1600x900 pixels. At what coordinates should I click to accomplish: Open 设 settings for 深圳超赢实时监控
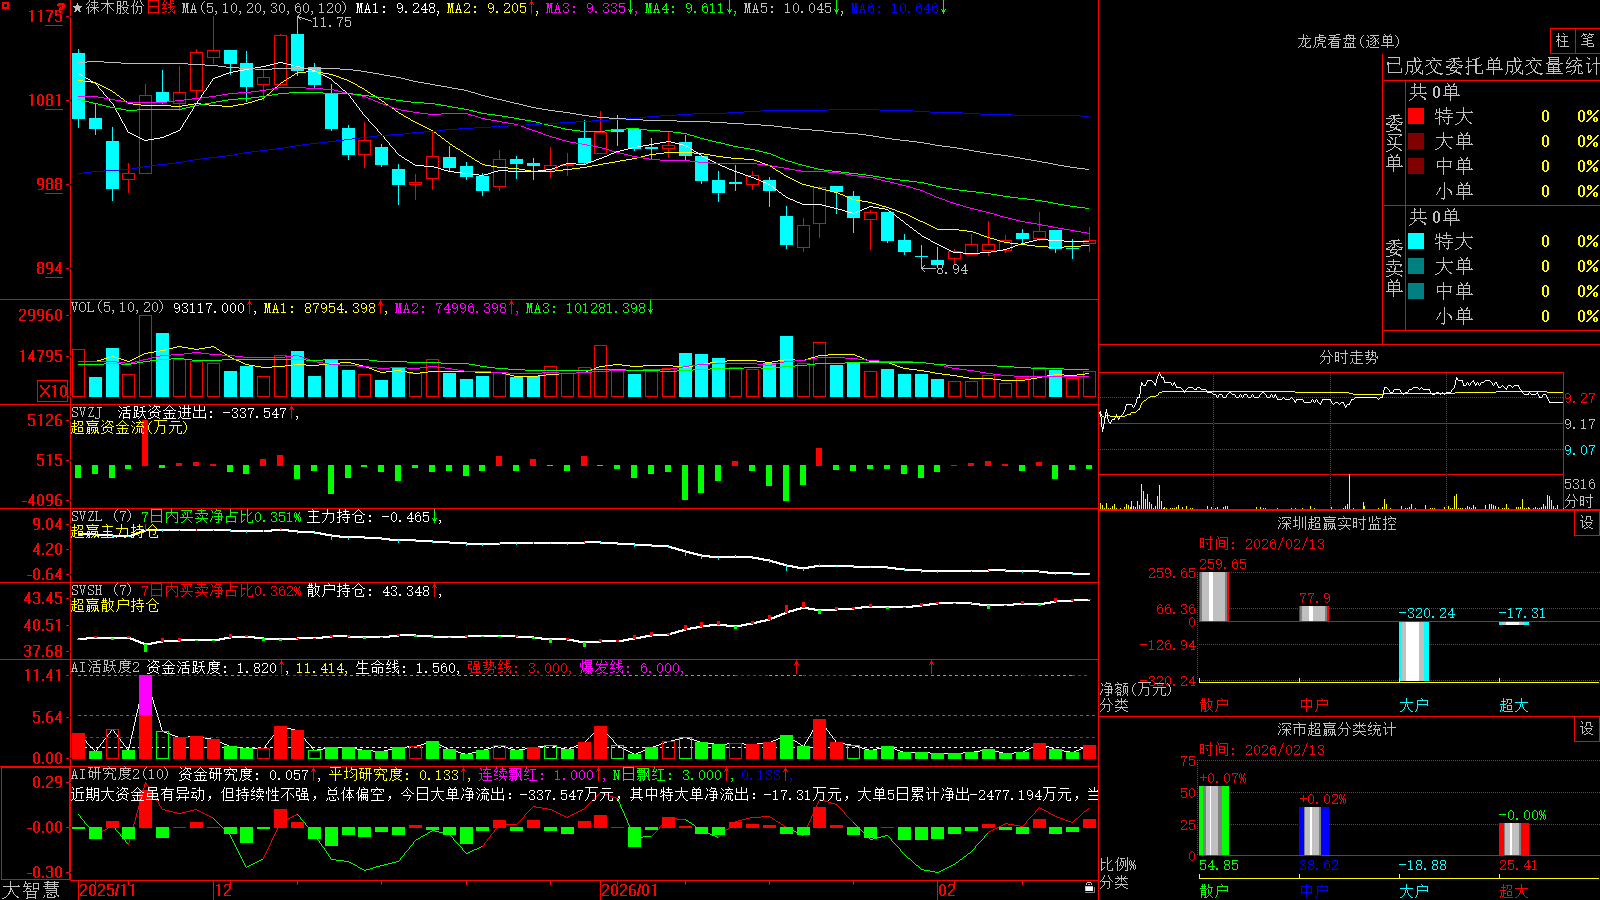[1587, 523]
